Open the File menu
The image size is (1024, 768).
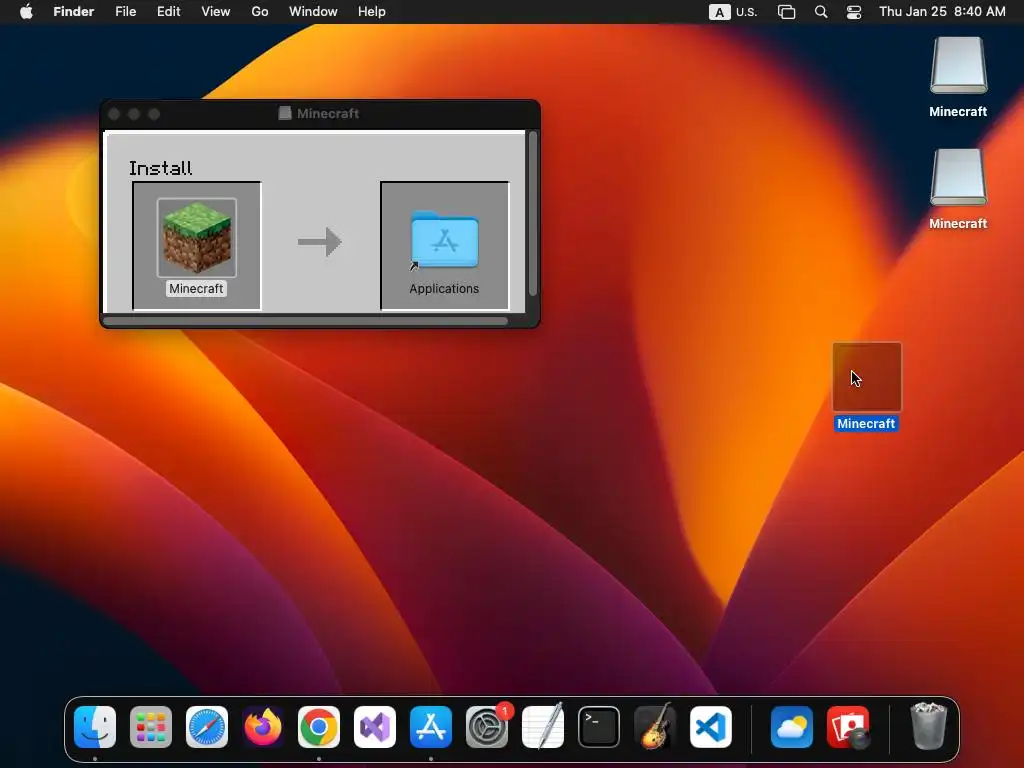(x=125, y=12)
